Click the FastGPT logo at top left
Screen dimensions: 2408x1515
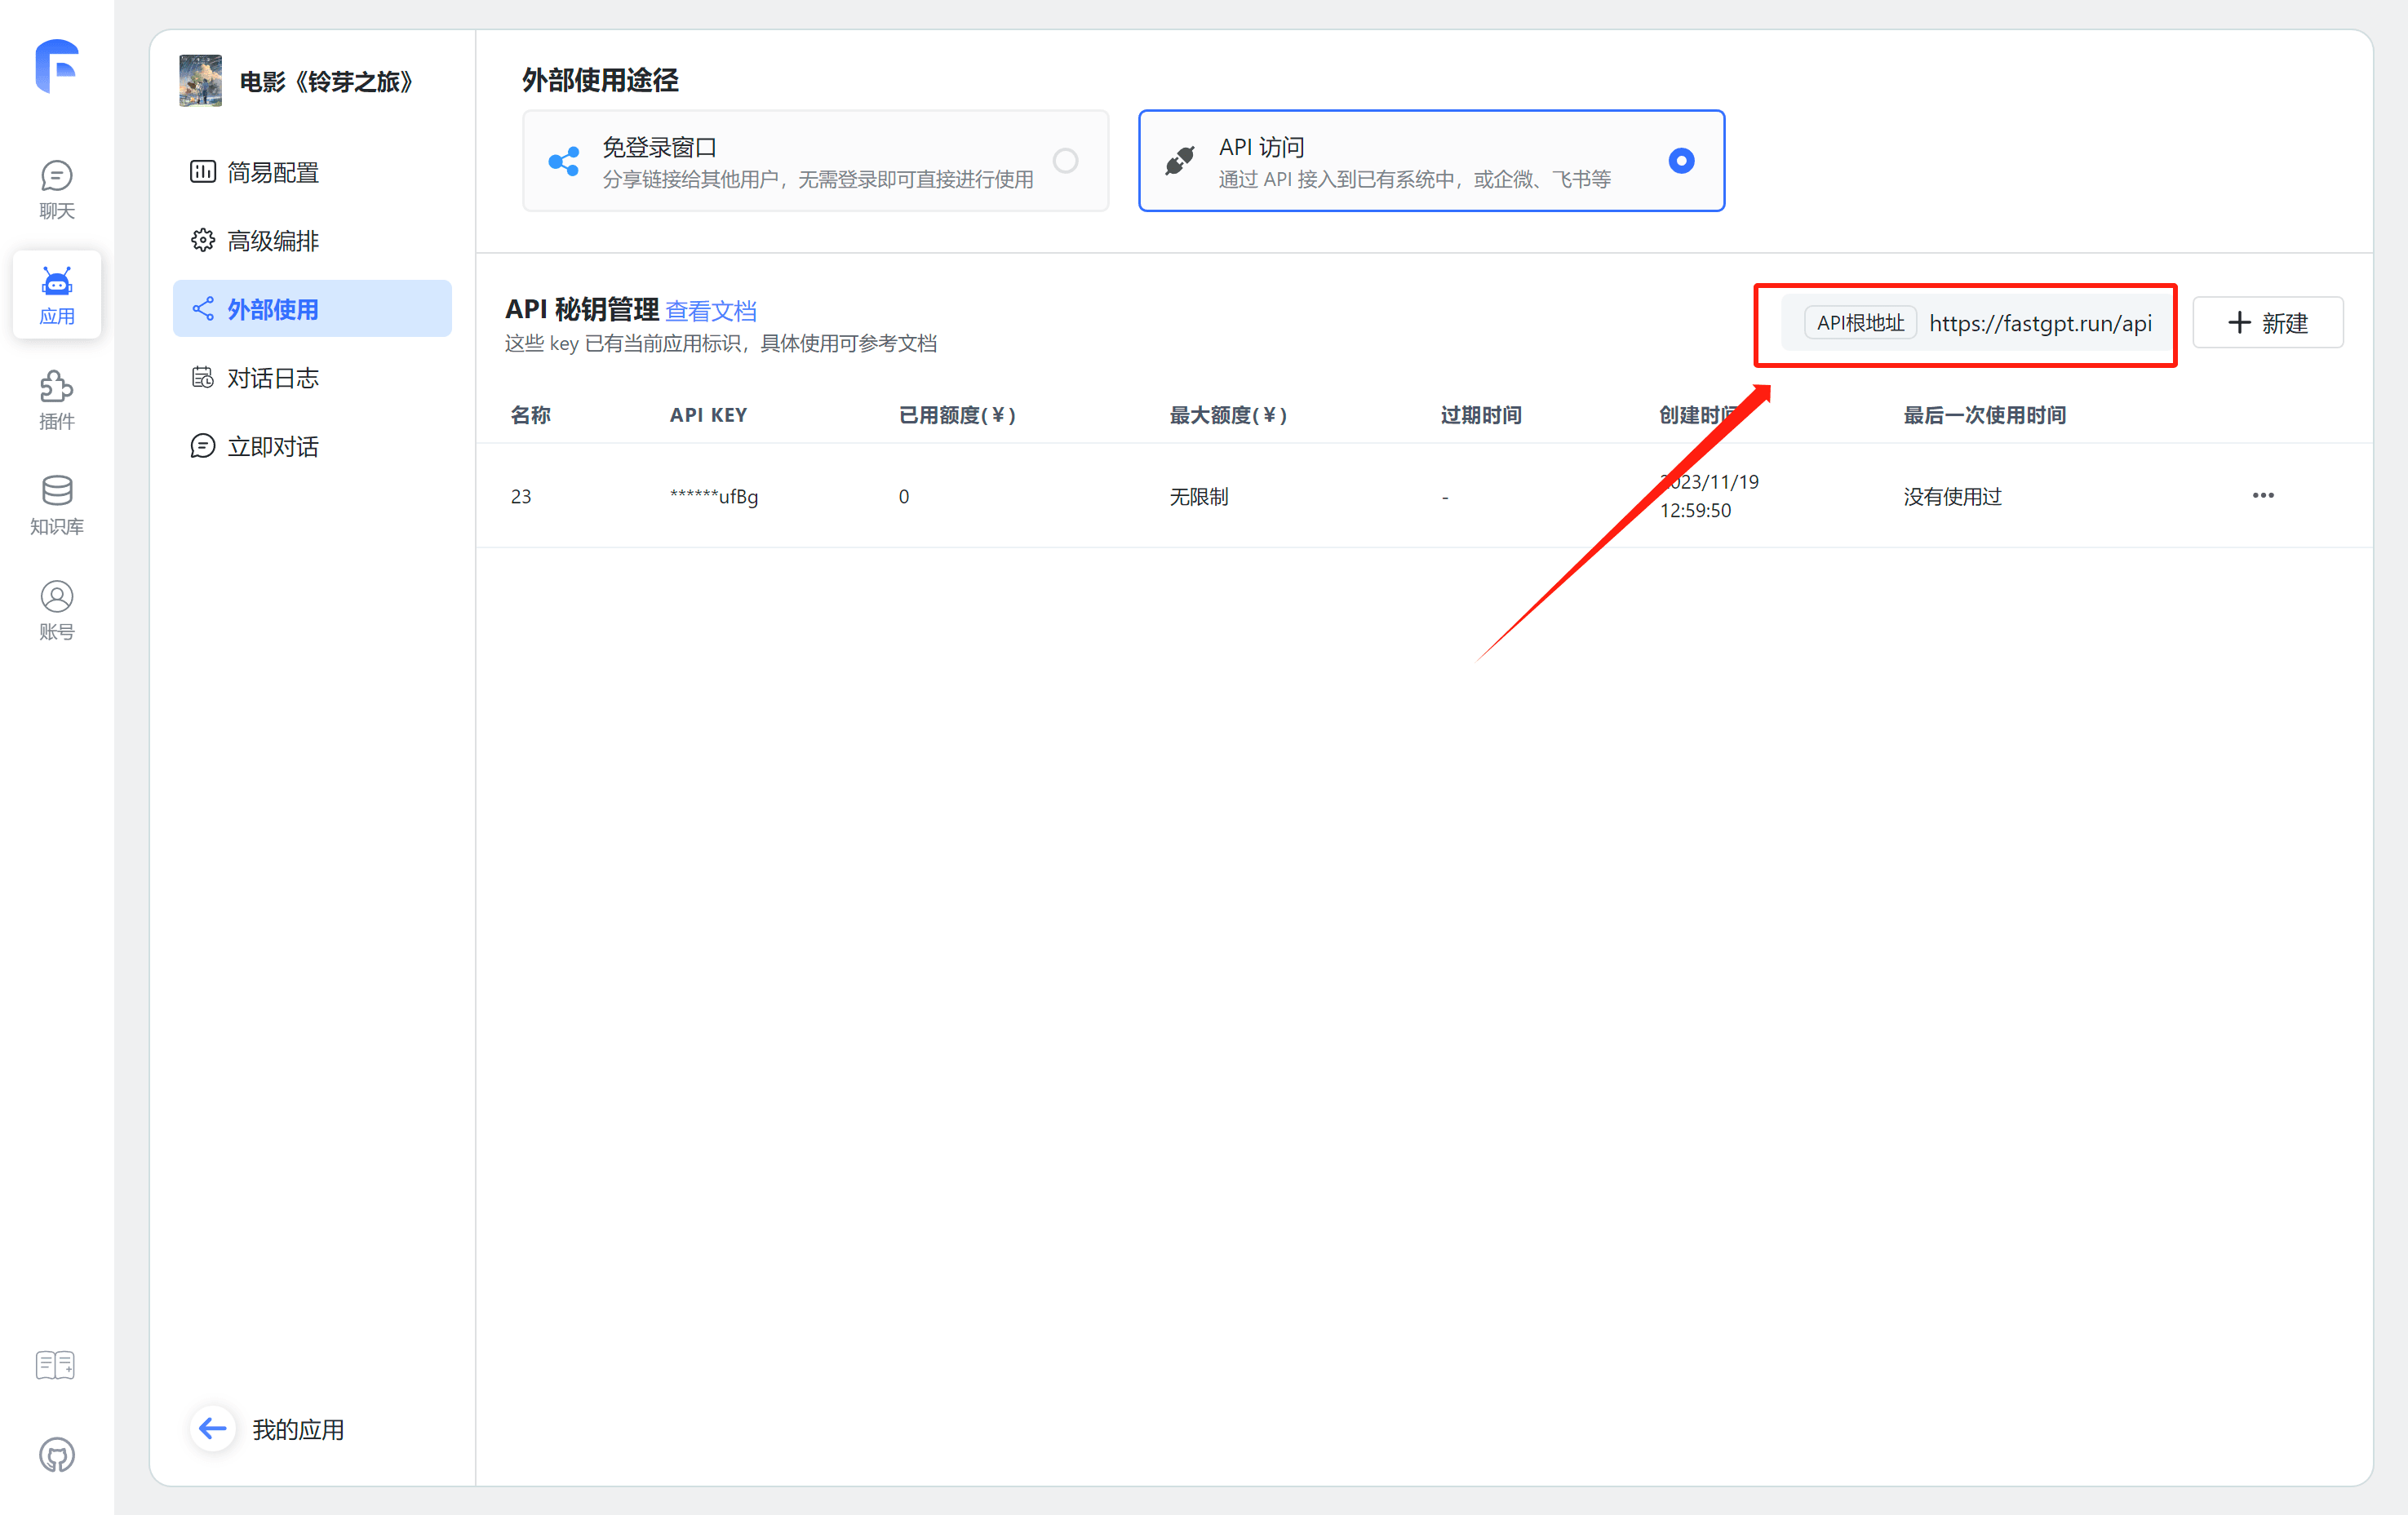tap(57, 65)
